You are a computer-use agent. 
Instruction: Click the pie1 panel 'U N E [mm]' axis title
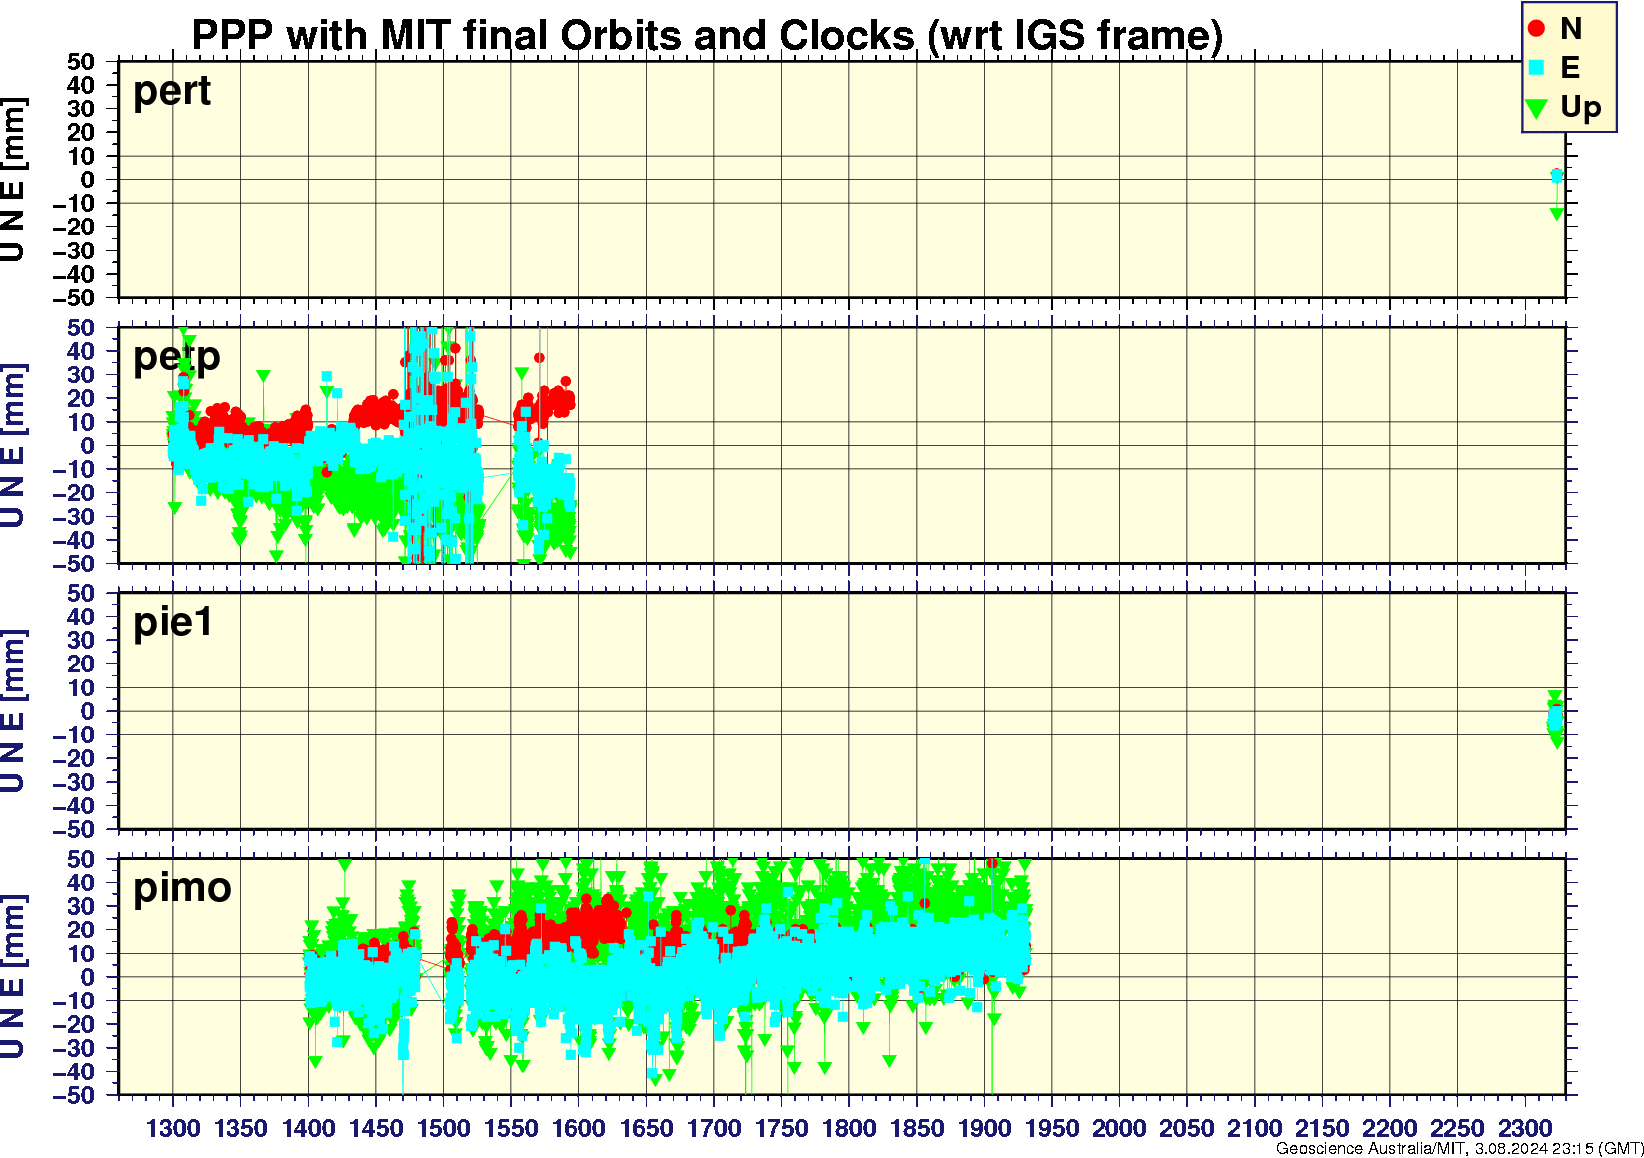[x=13, y=711]
